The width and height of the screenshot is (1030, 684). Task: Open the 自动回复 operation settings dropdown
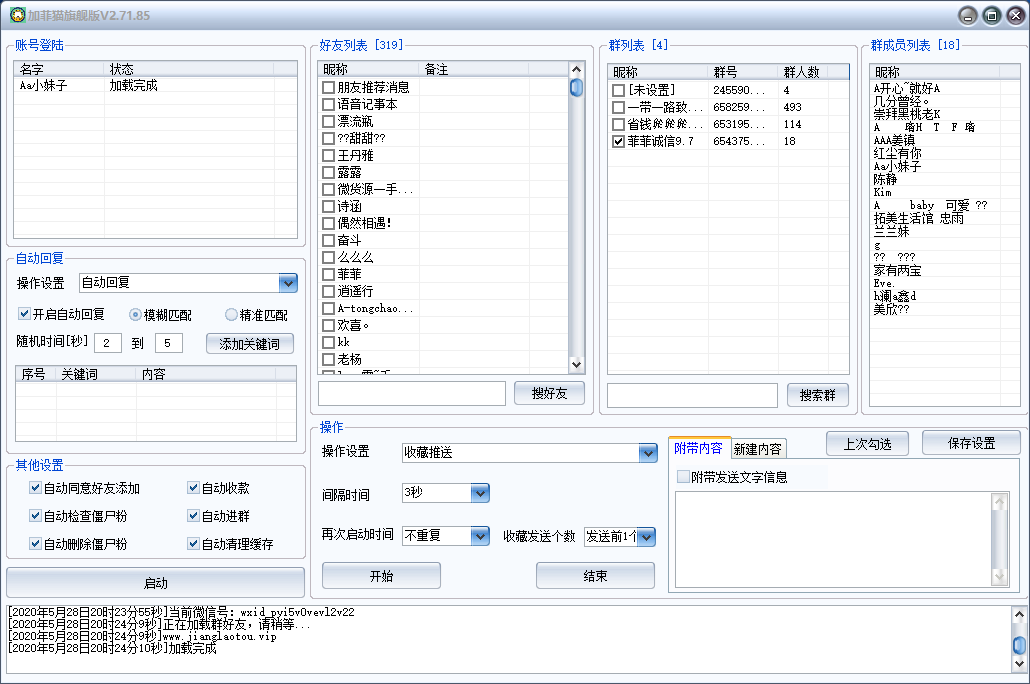click(288, 283)
